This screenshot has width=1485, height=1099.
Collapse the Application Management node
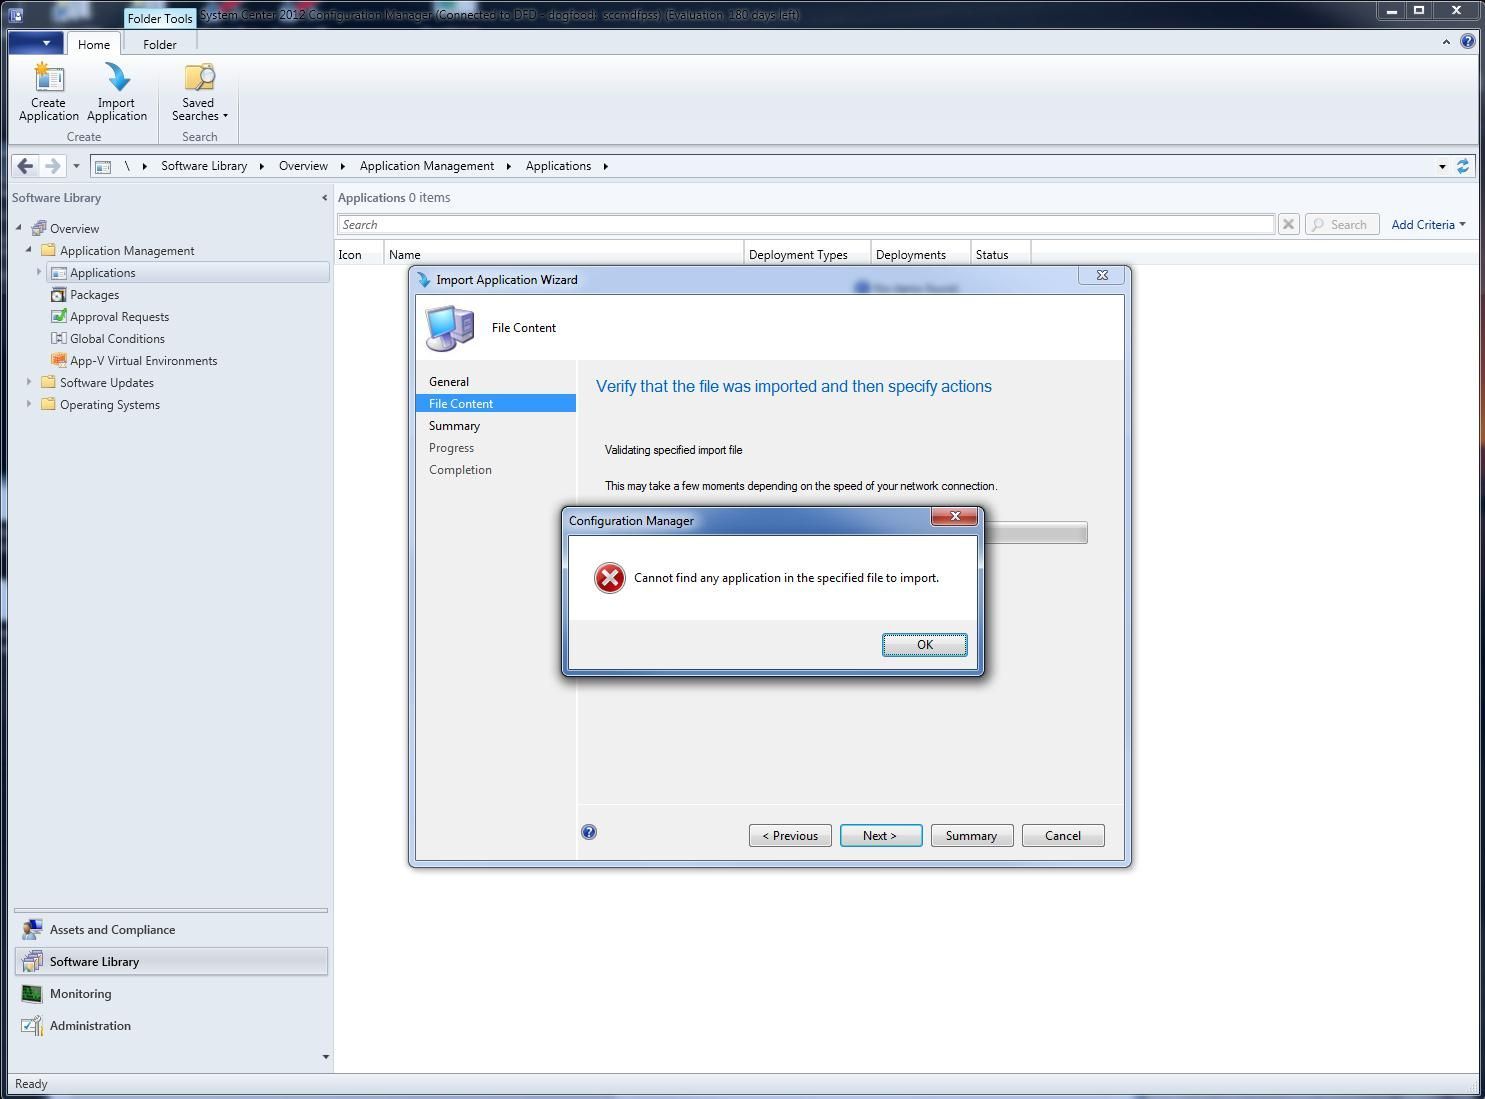(29, 250)
